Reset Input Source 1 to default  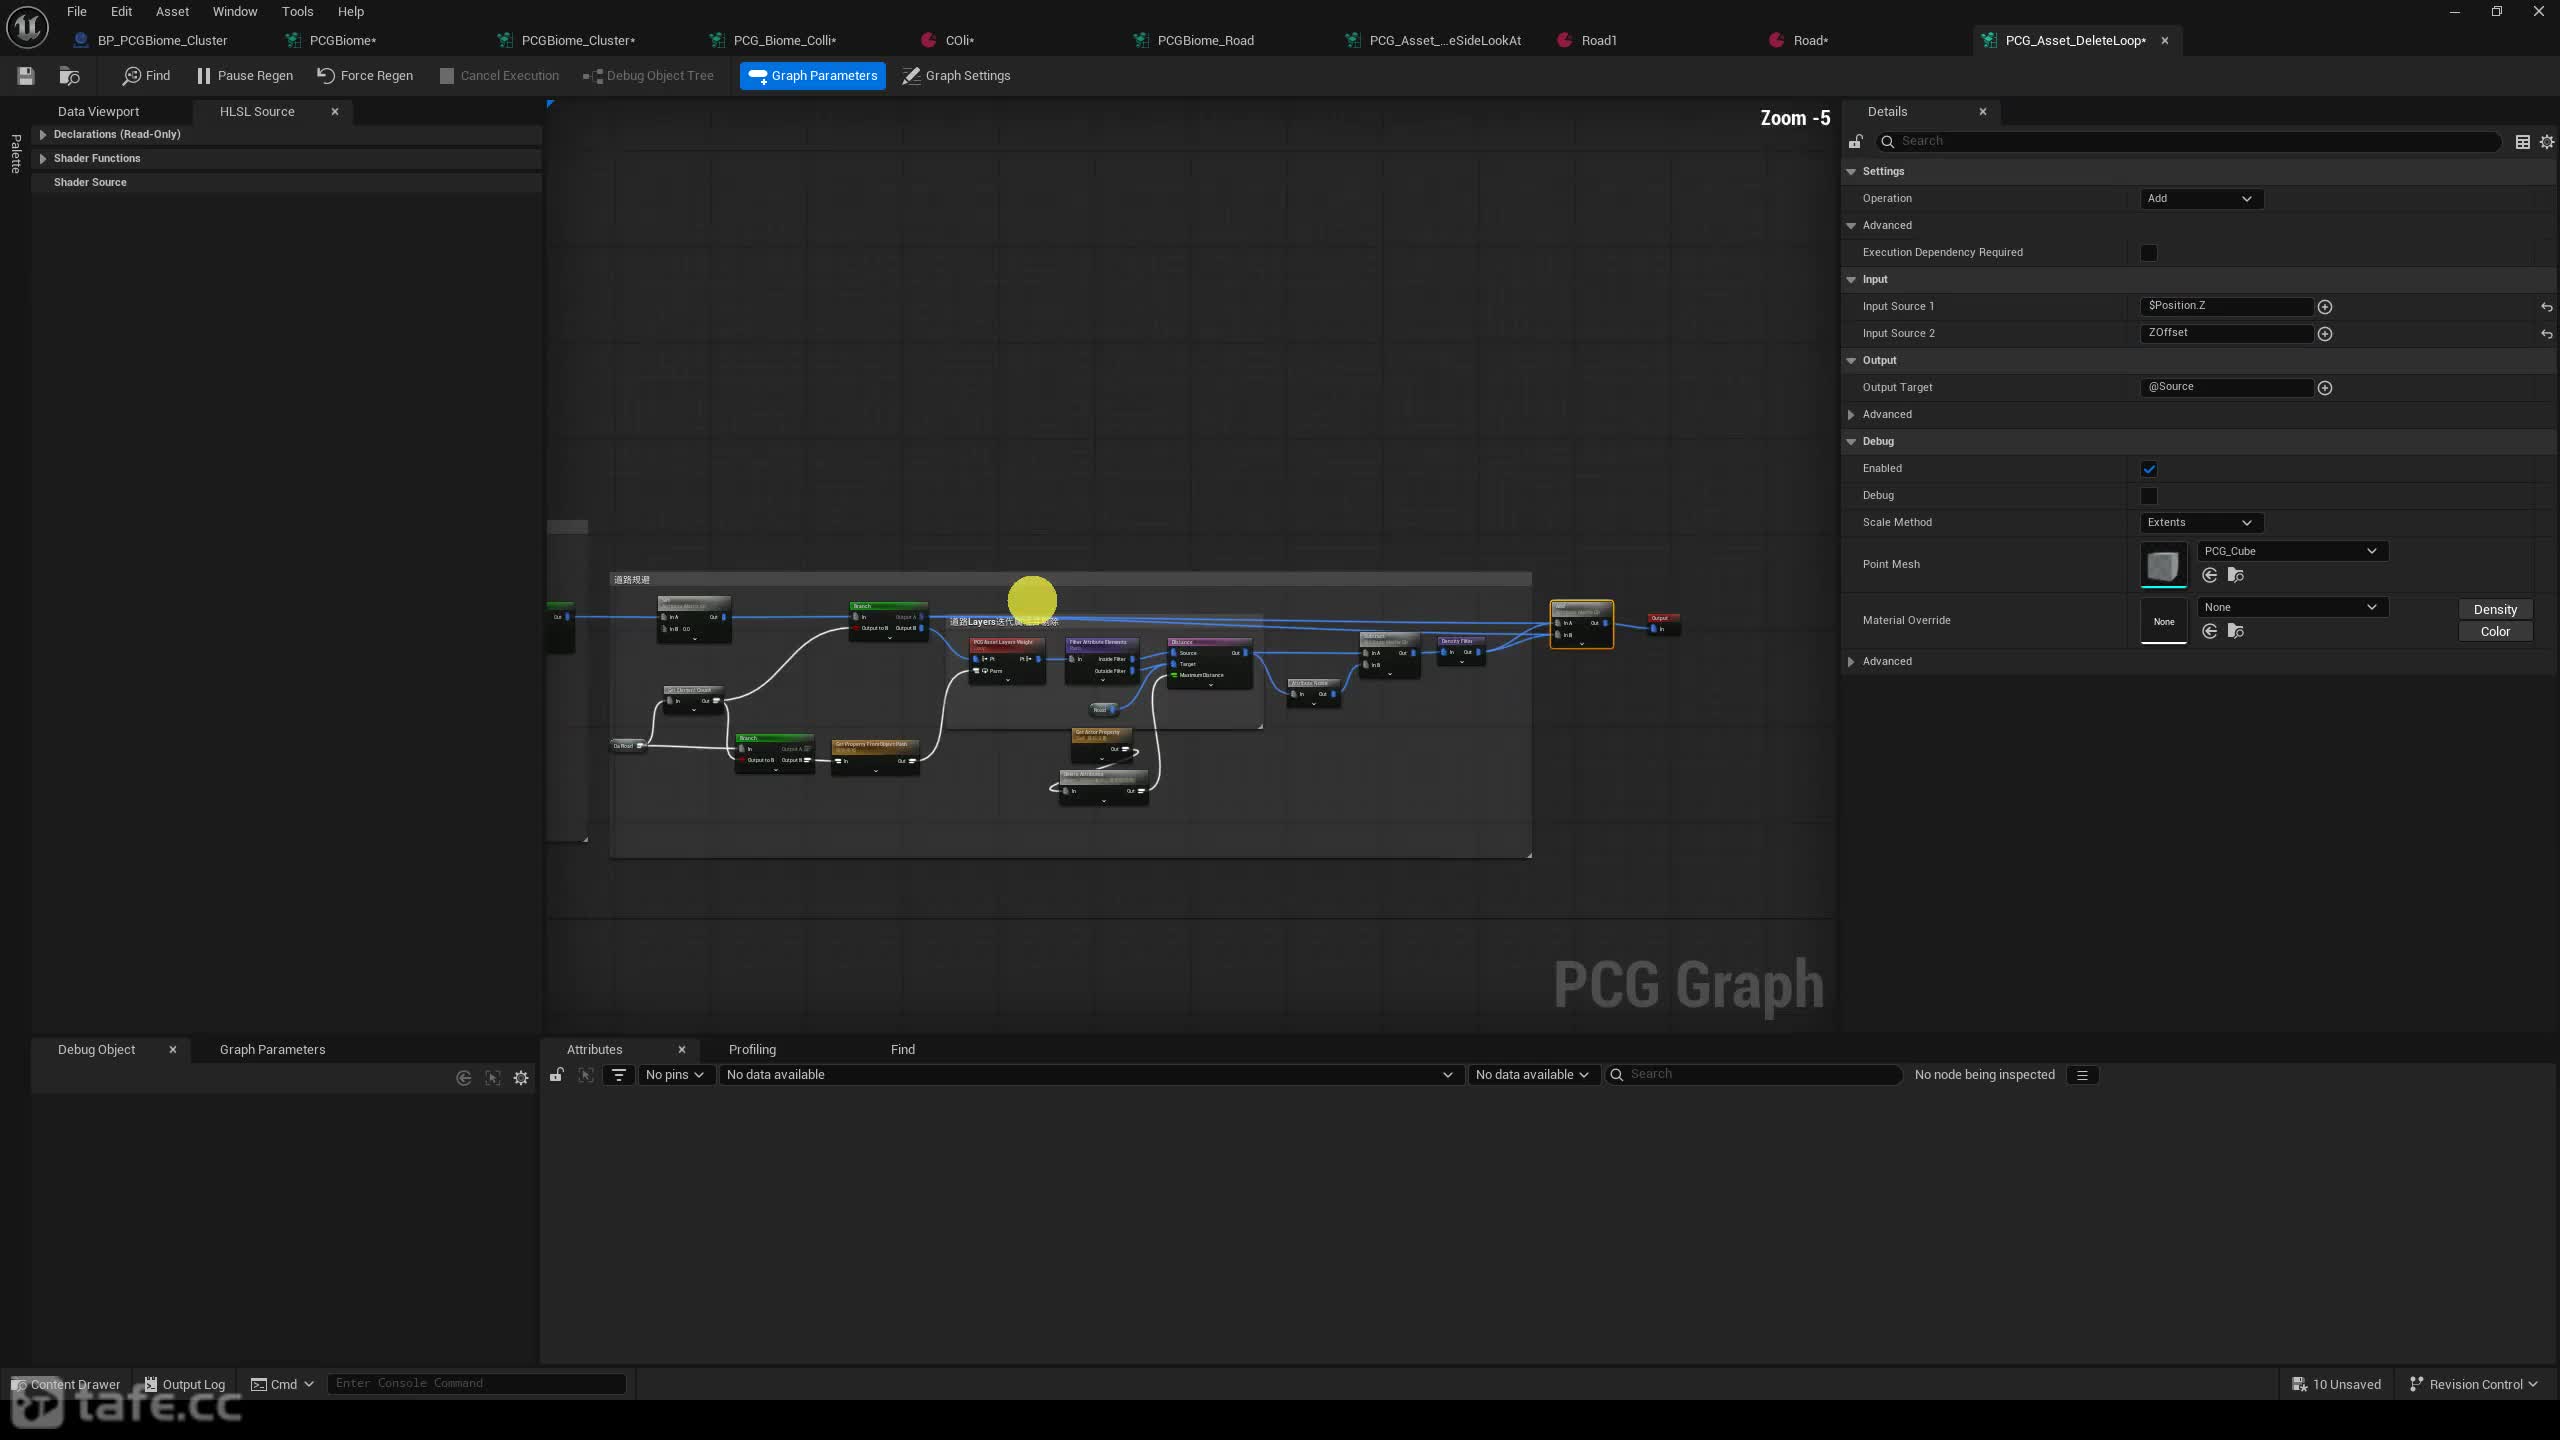click(2546, 307)
